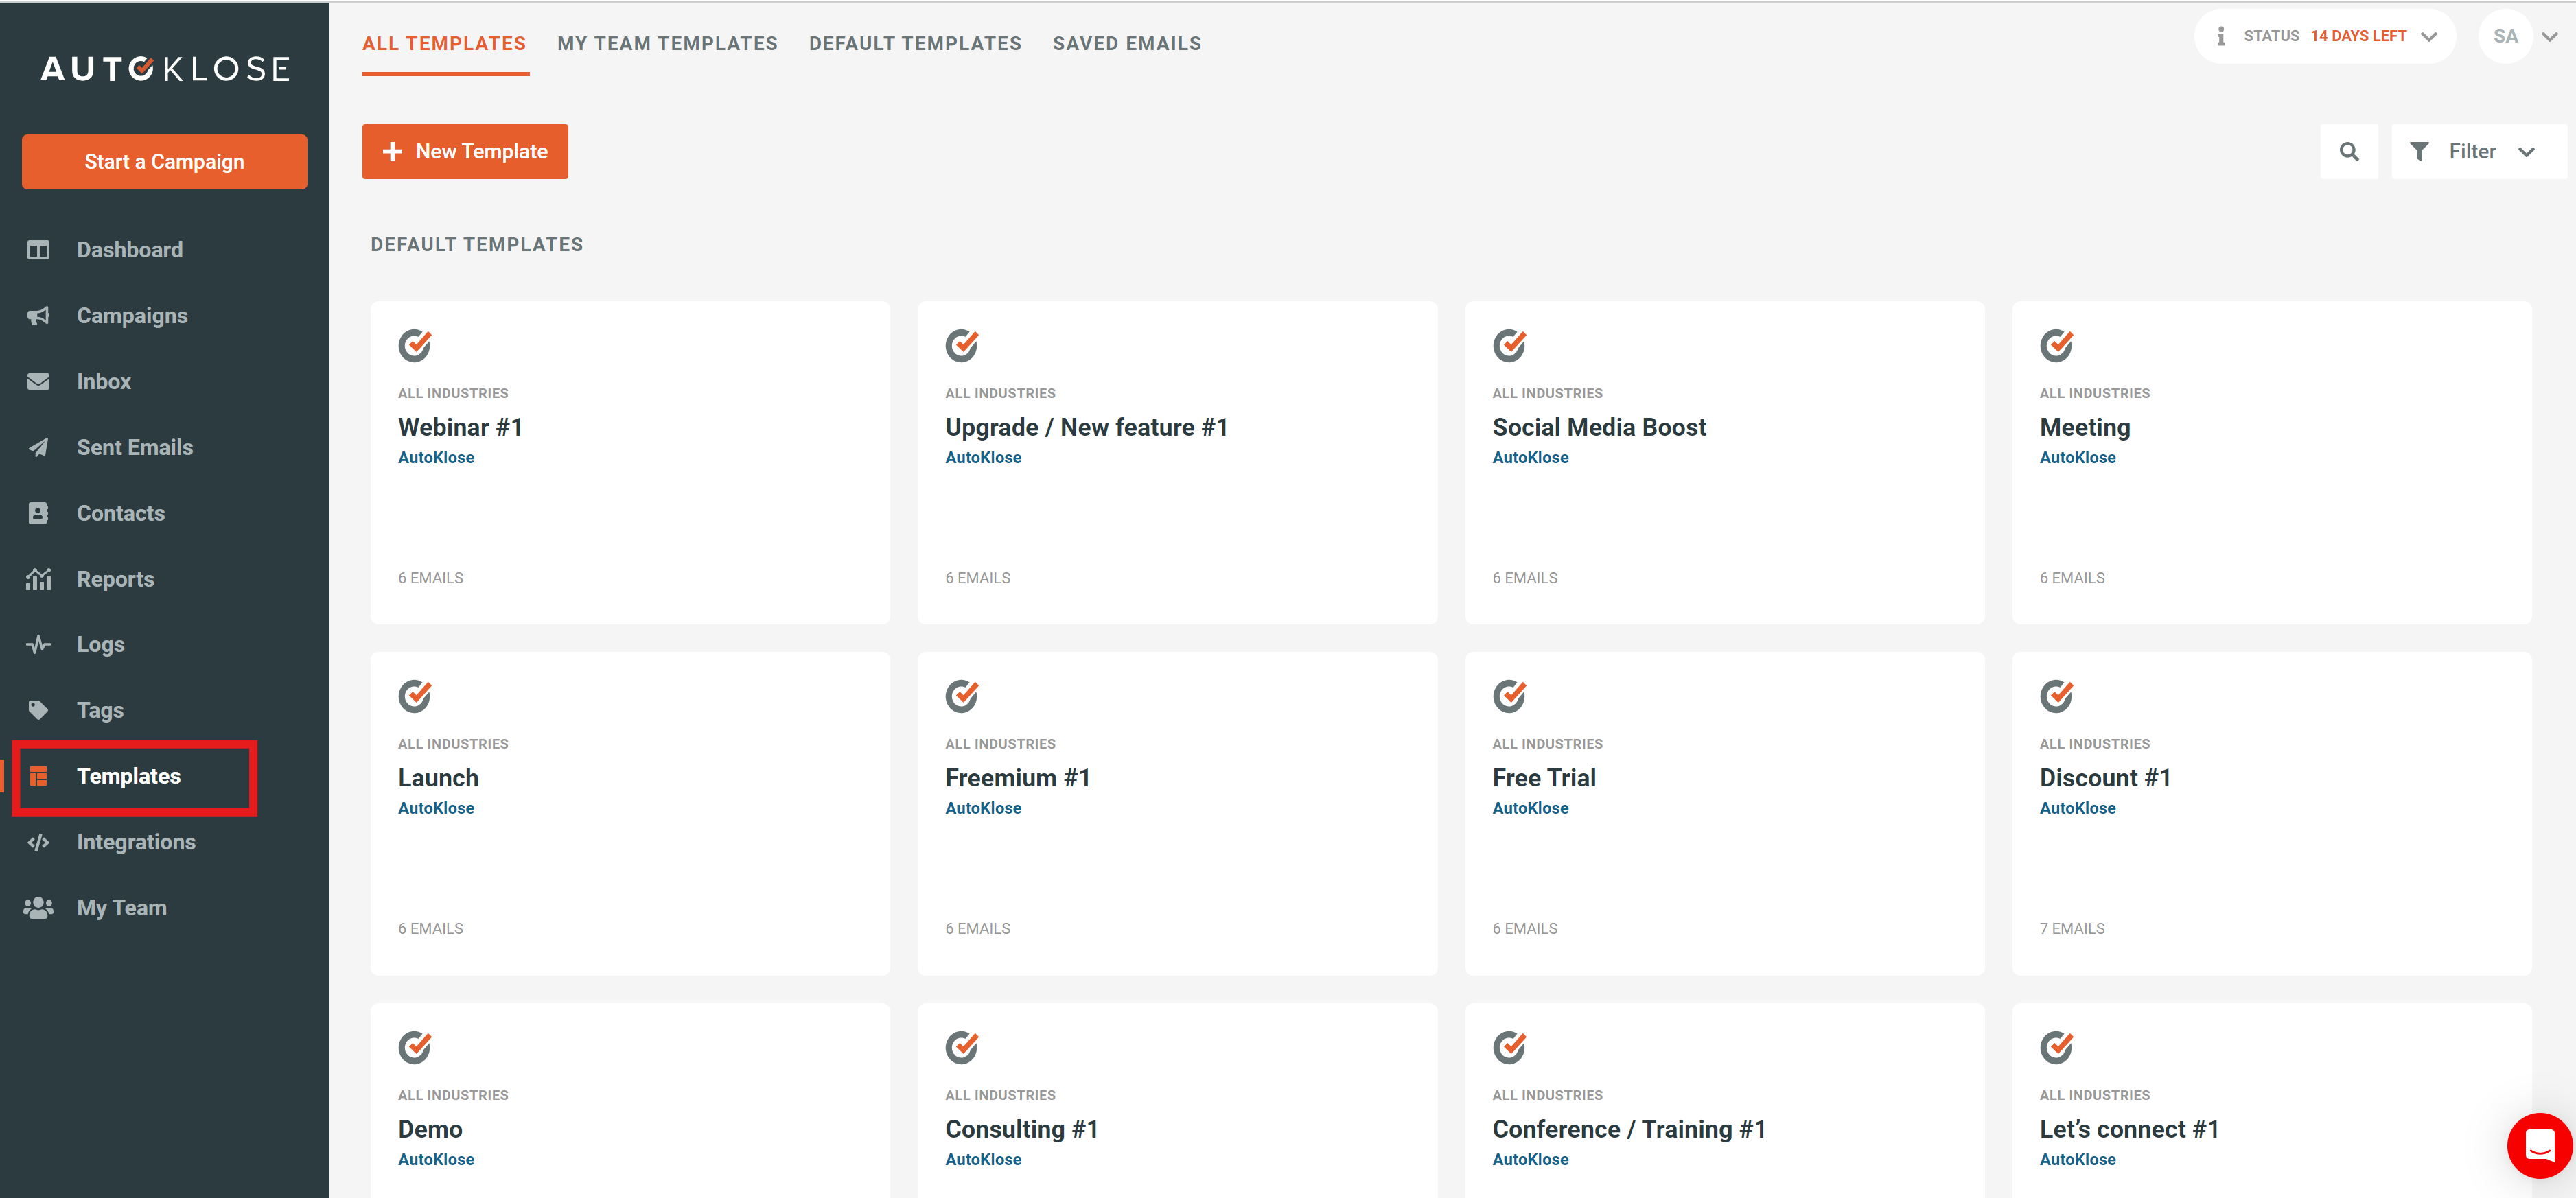Click the New Template button
2576x1198 pixels.
tap(465, 152)
